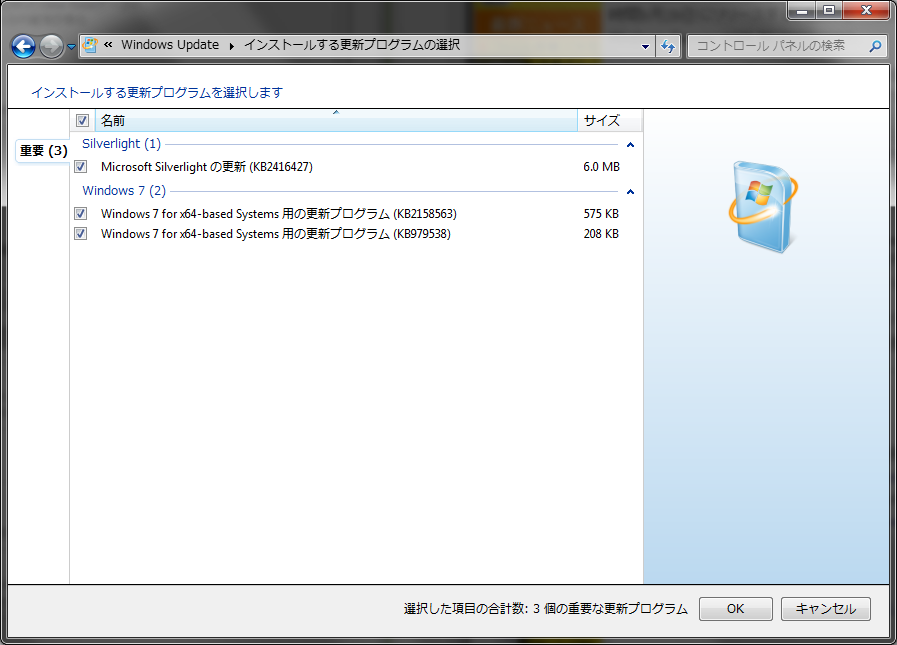Image resolution: width=897 pixels, height=645 pixels.
Task: Click the heading インストールする更新プログラムを選択します
Action: point(157,93)
